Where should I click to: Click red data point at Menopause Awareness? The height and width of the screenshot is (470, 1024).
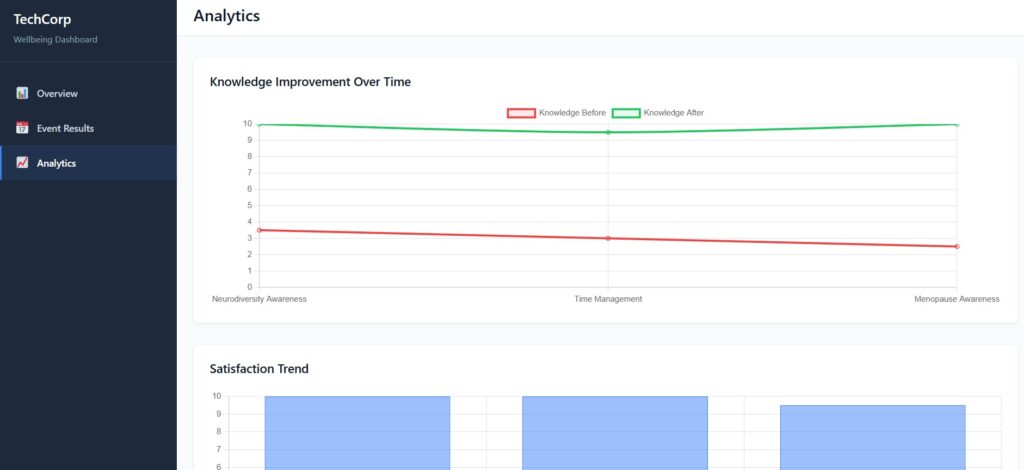click(x=957, y=246)
